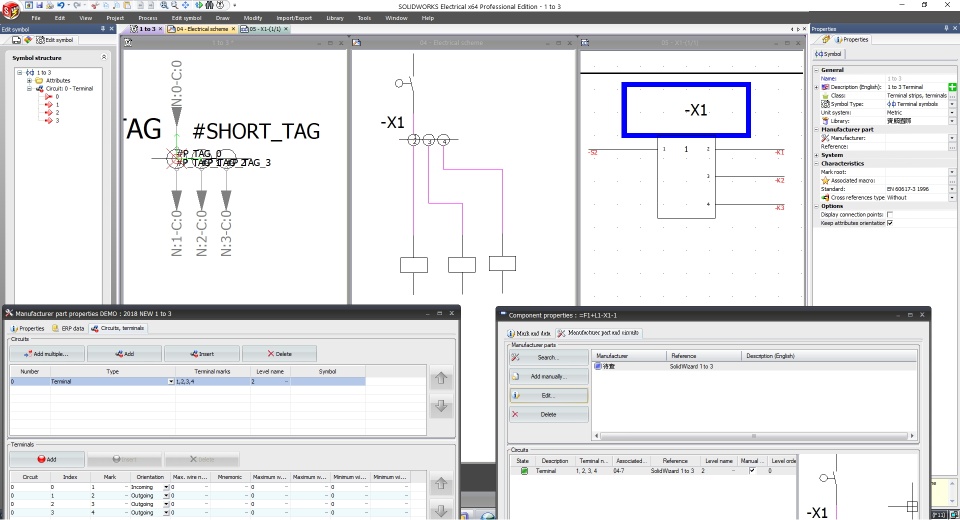Screen dimensions: 960x520
Task: Open the Incoming orientation dropdown
Action: [x=166, y=488]
